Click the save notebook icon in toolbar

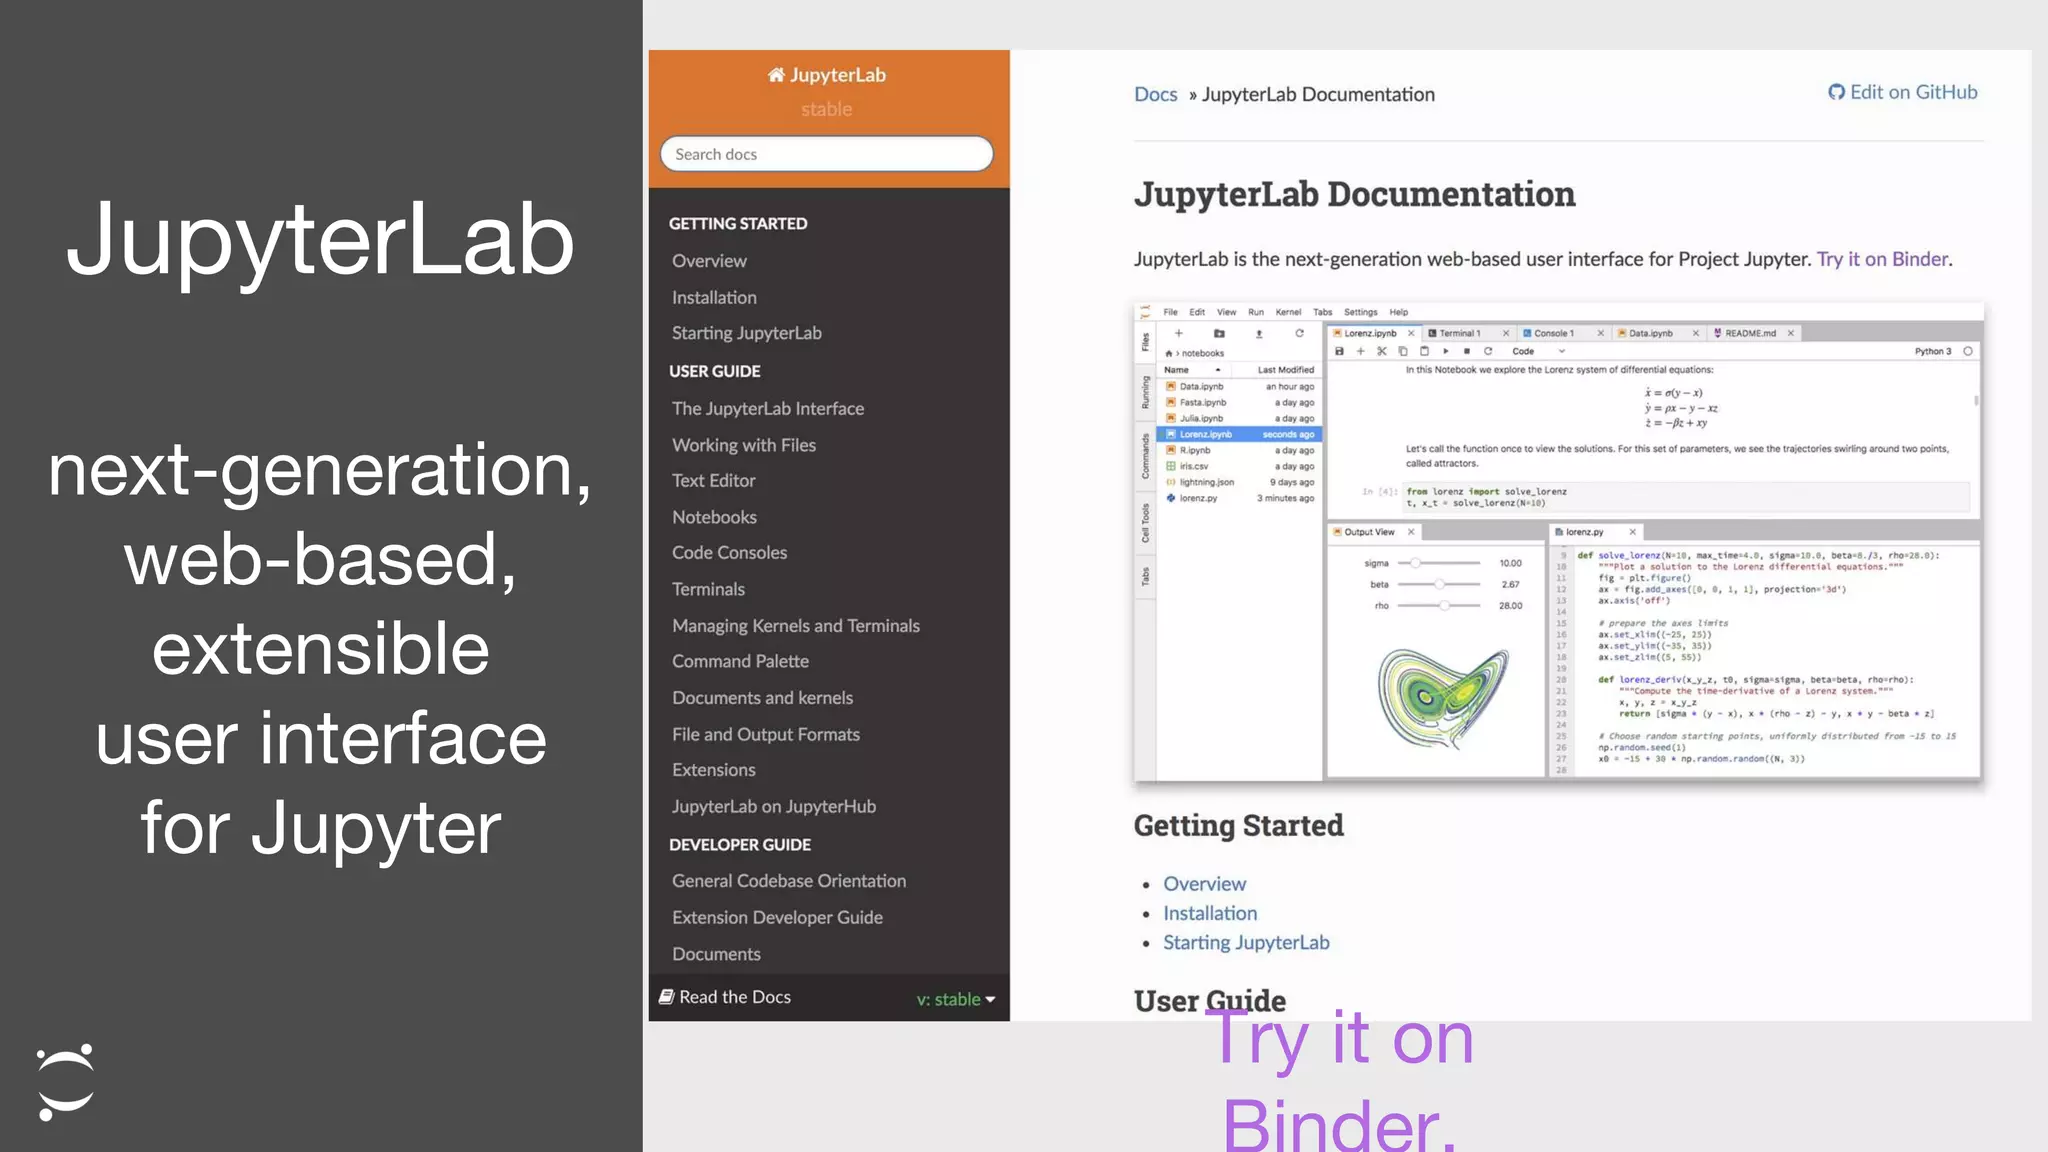pyautogui.click(x=1339, y=351)
